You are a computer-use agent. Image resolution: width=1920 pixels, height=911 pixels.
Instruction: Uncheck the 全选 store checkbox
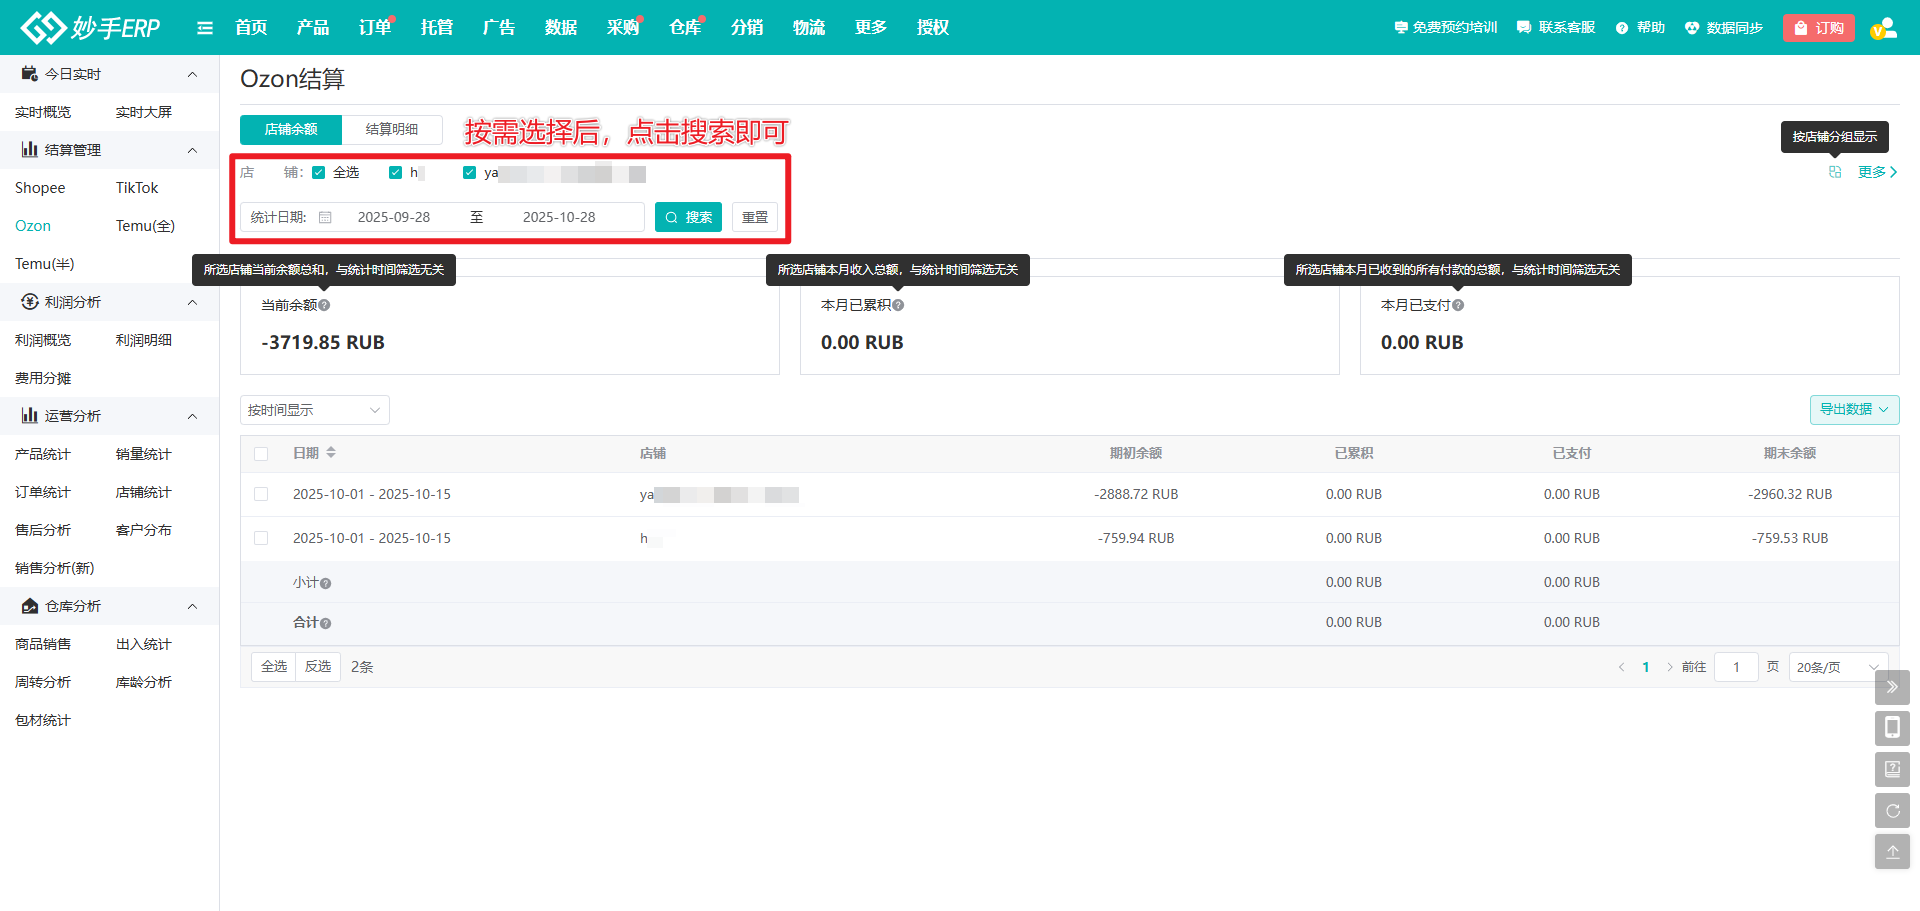319,173
